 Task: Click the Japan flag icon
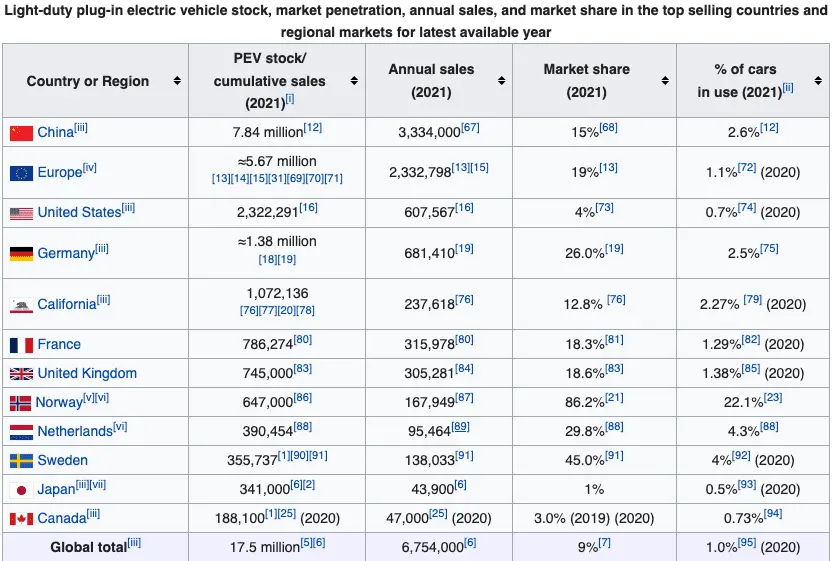[21, 490]
